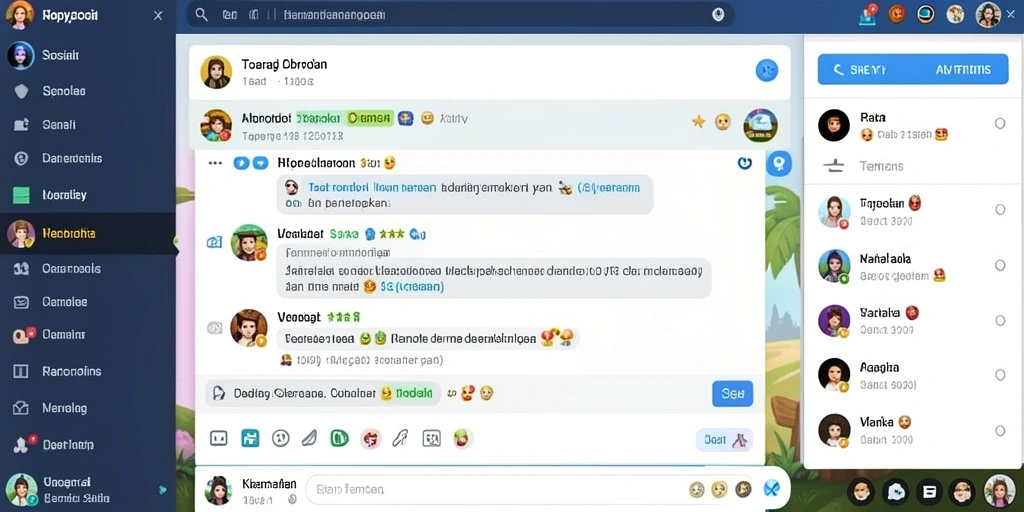Image resolution: width=1024 pixels, height=512 pixels.
Task: Click the teal arrow beside Uonogmal profile
Action: (163, 489)
